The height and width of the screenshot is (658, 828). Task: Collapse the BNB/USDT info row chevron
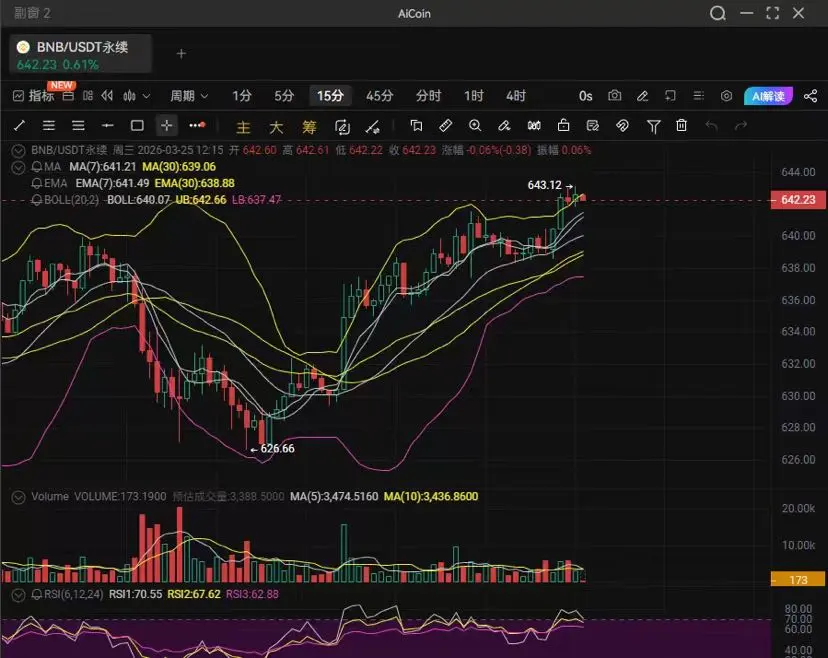18,149
